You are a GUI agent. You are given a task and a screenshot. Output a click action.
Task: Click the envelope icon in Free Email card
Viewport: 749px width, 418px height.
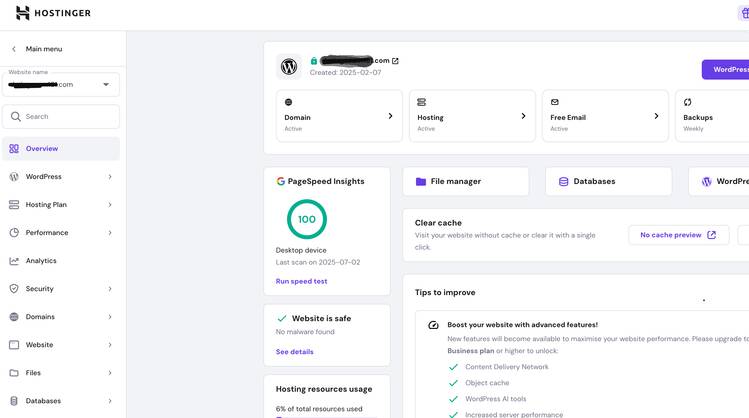click(x=555, y=102)
